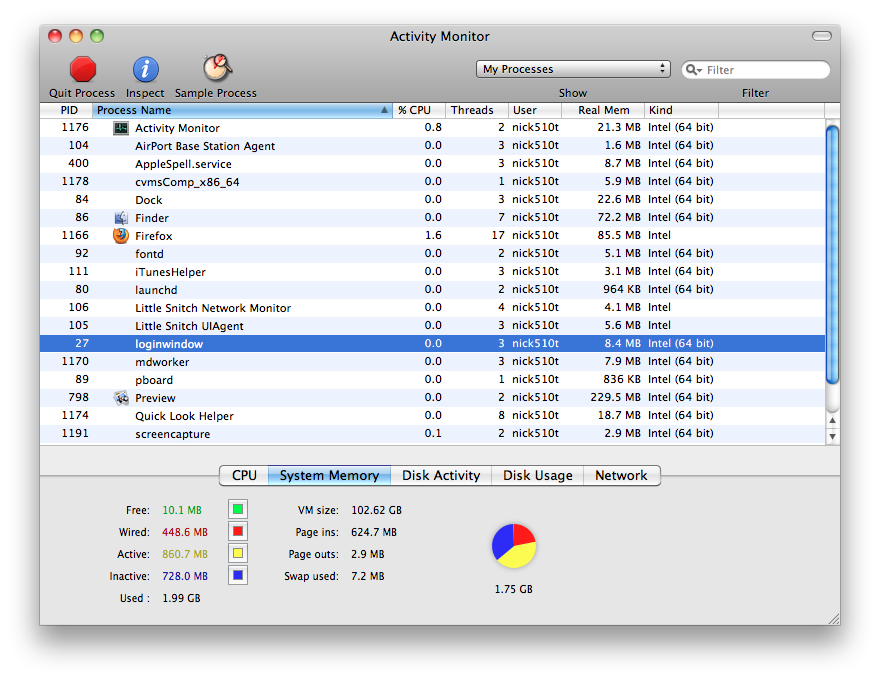Sort by the Threads column header
880x680 pixels.
[476, 110]
